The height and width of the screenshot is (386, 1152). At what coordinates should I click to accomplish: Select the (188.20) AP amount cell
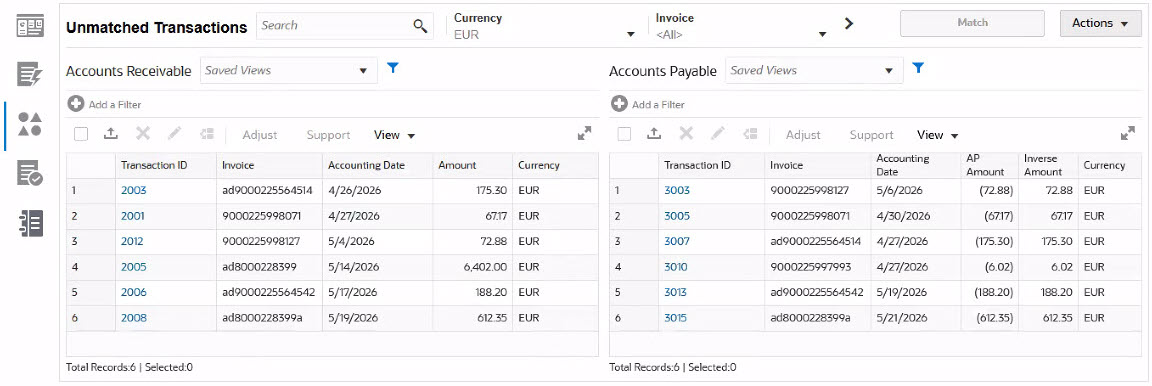pyautogui.click(x=991, y=292)
